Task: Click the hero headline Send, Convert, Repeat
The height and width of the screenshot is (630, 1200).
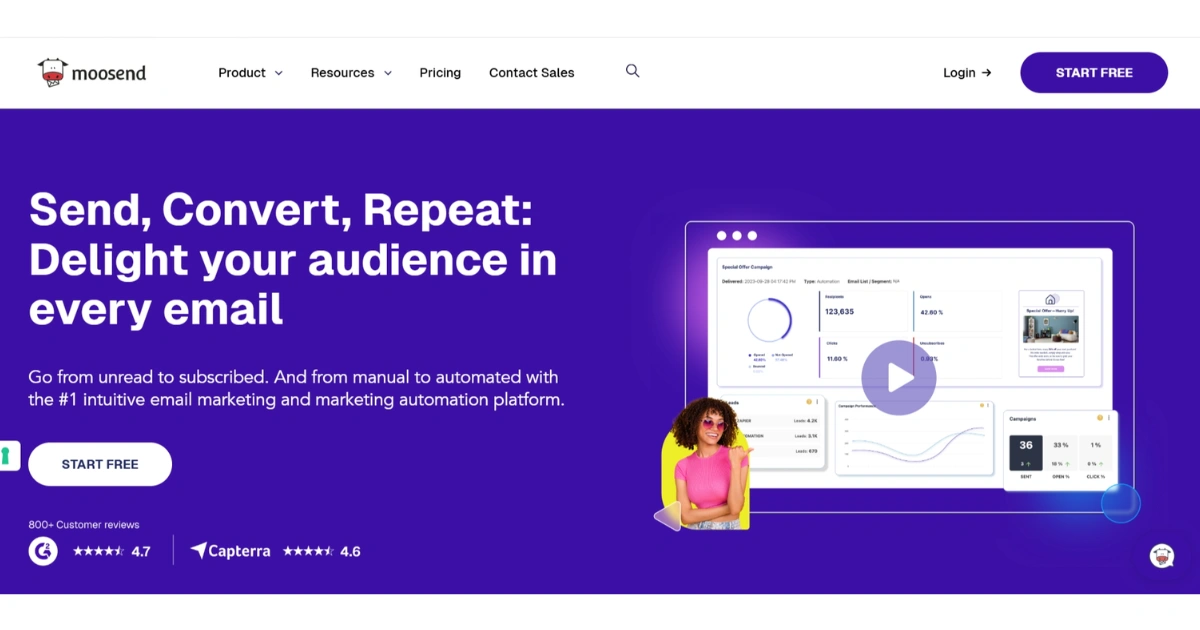Action: pos(281,210)
